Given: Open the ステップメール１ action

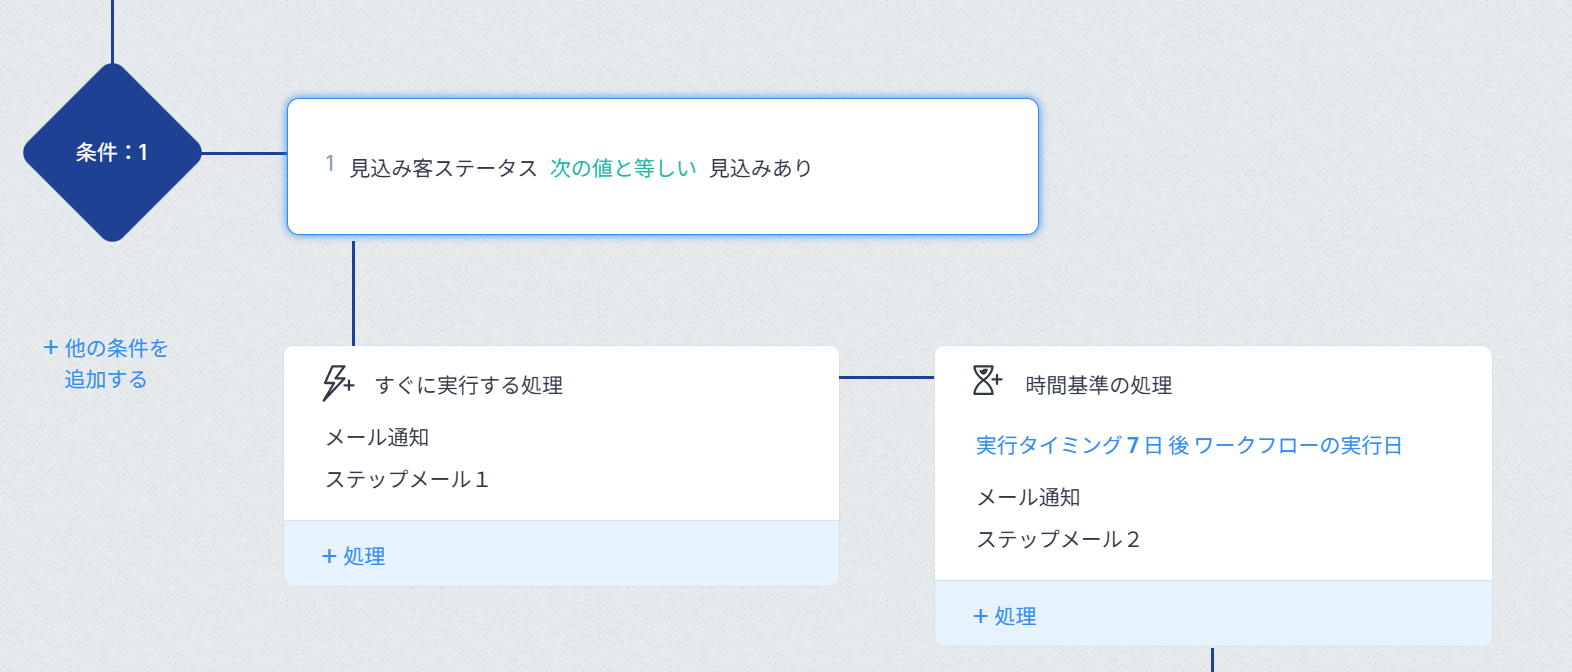Looking at the screenshot, I should (407, 480).
